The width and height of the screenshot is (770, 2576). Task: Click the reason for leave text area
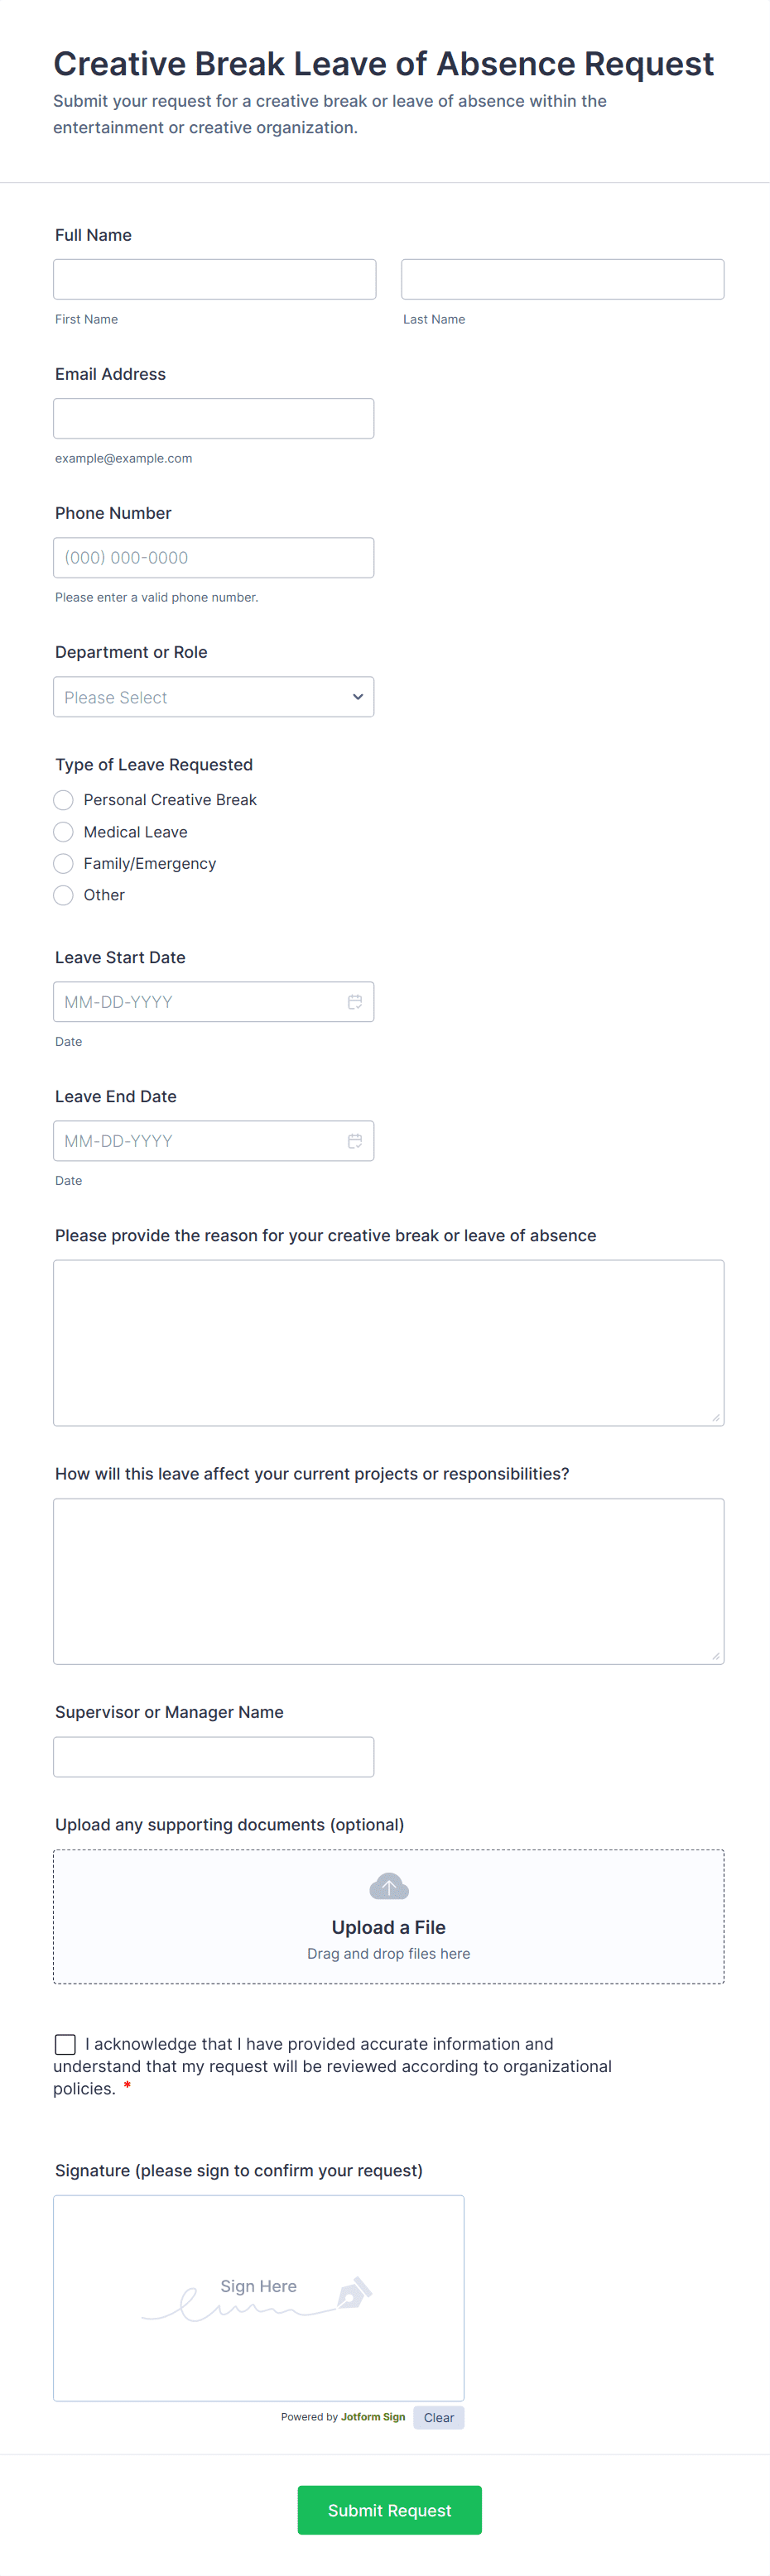388,1342
